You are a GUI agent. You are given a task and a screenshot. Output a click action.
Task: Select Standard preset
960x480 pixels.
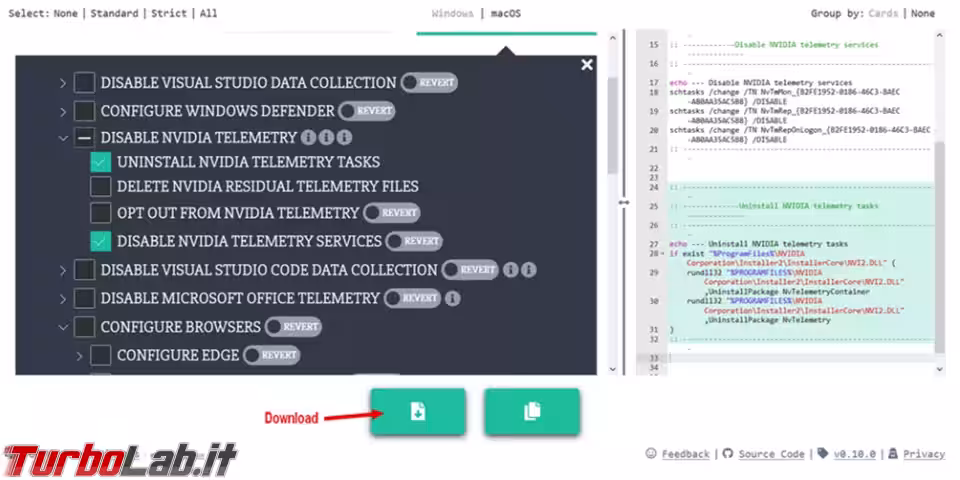(x=114, y=13)
